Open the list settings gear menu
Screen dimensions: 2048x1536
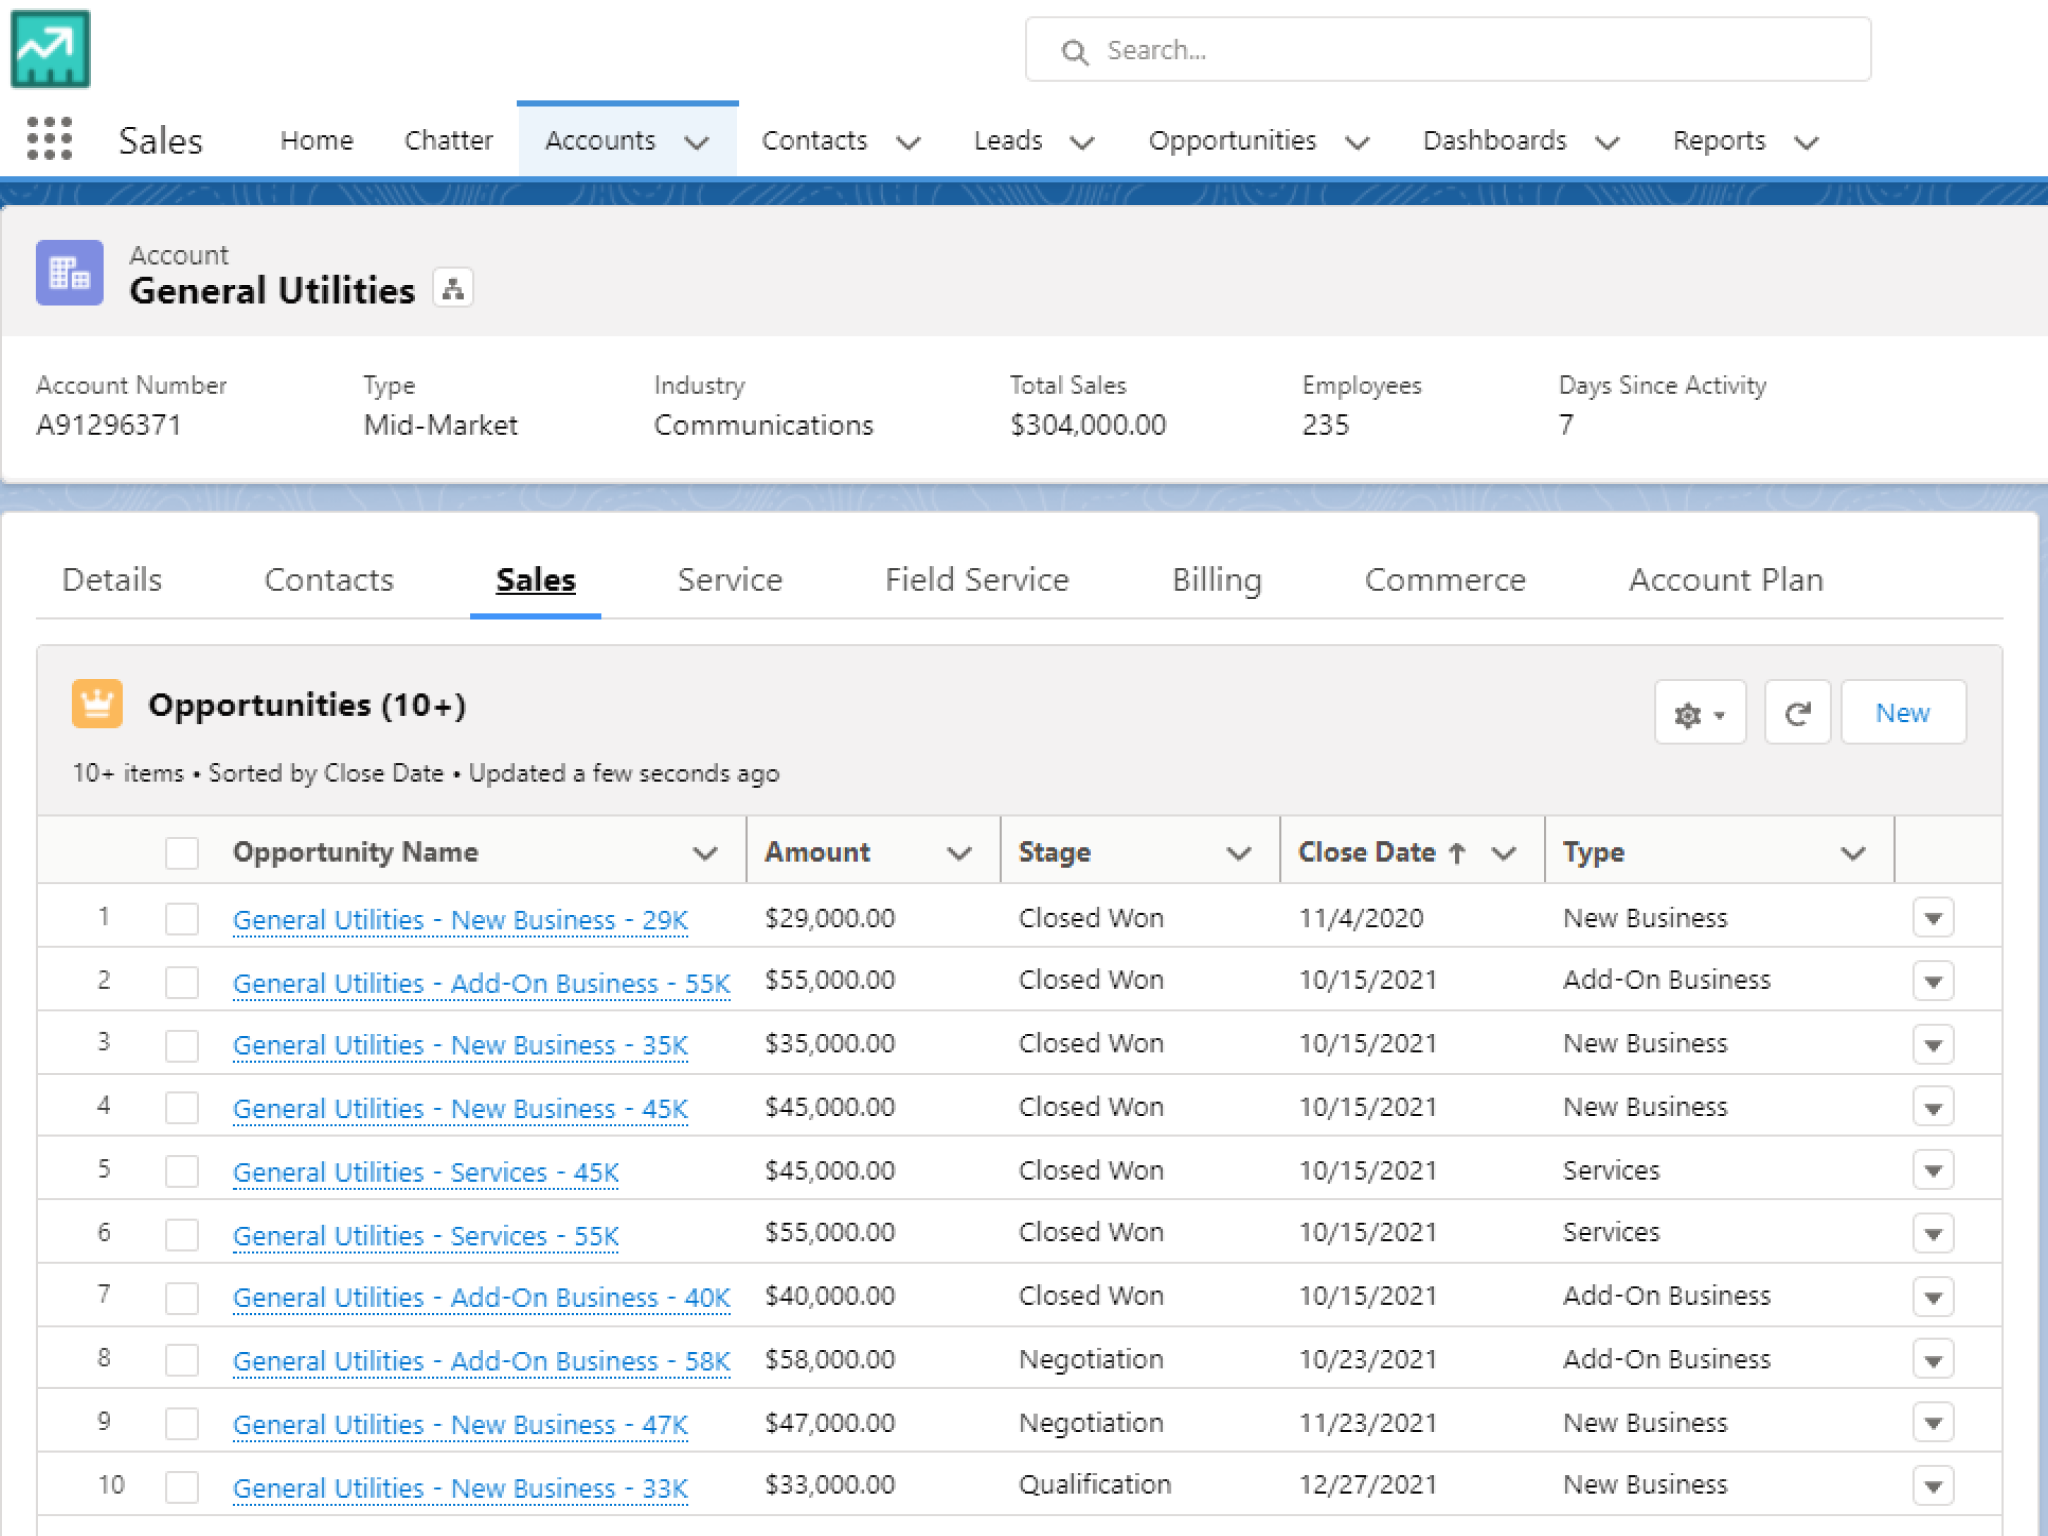1699,713
